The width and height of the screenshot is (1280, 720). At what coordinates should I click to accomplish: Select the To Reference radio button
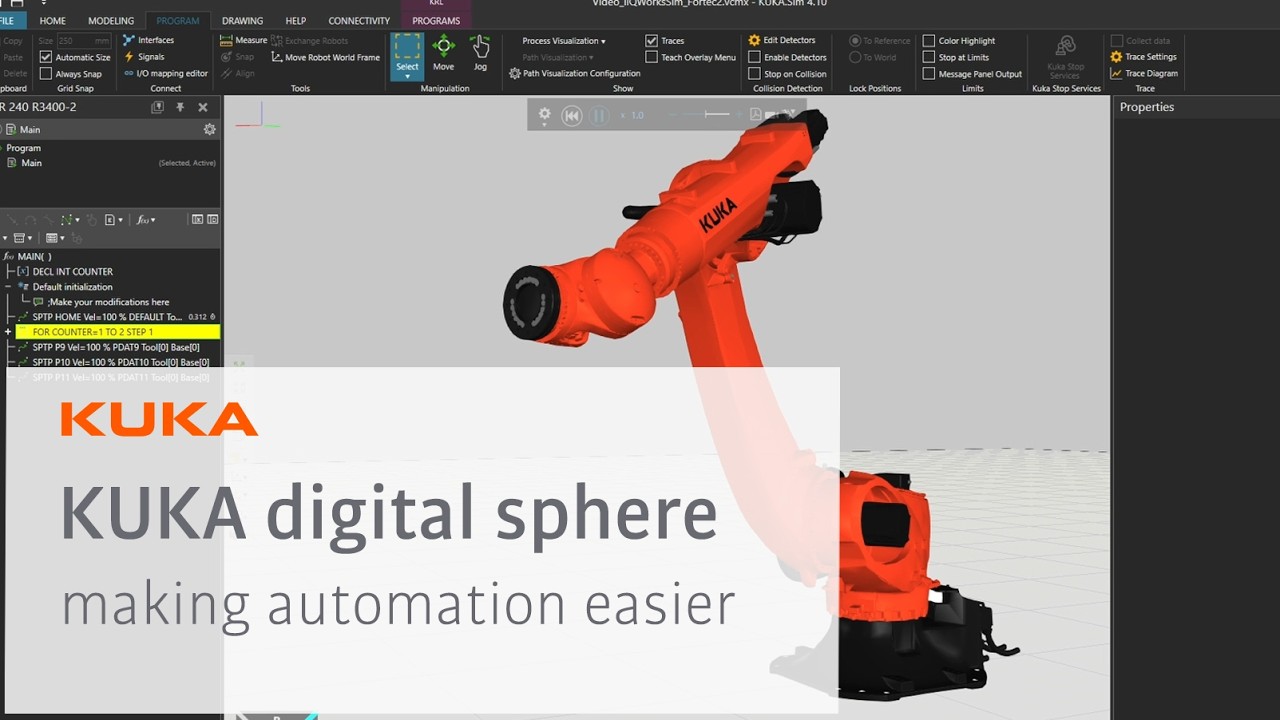coord(855,40)
